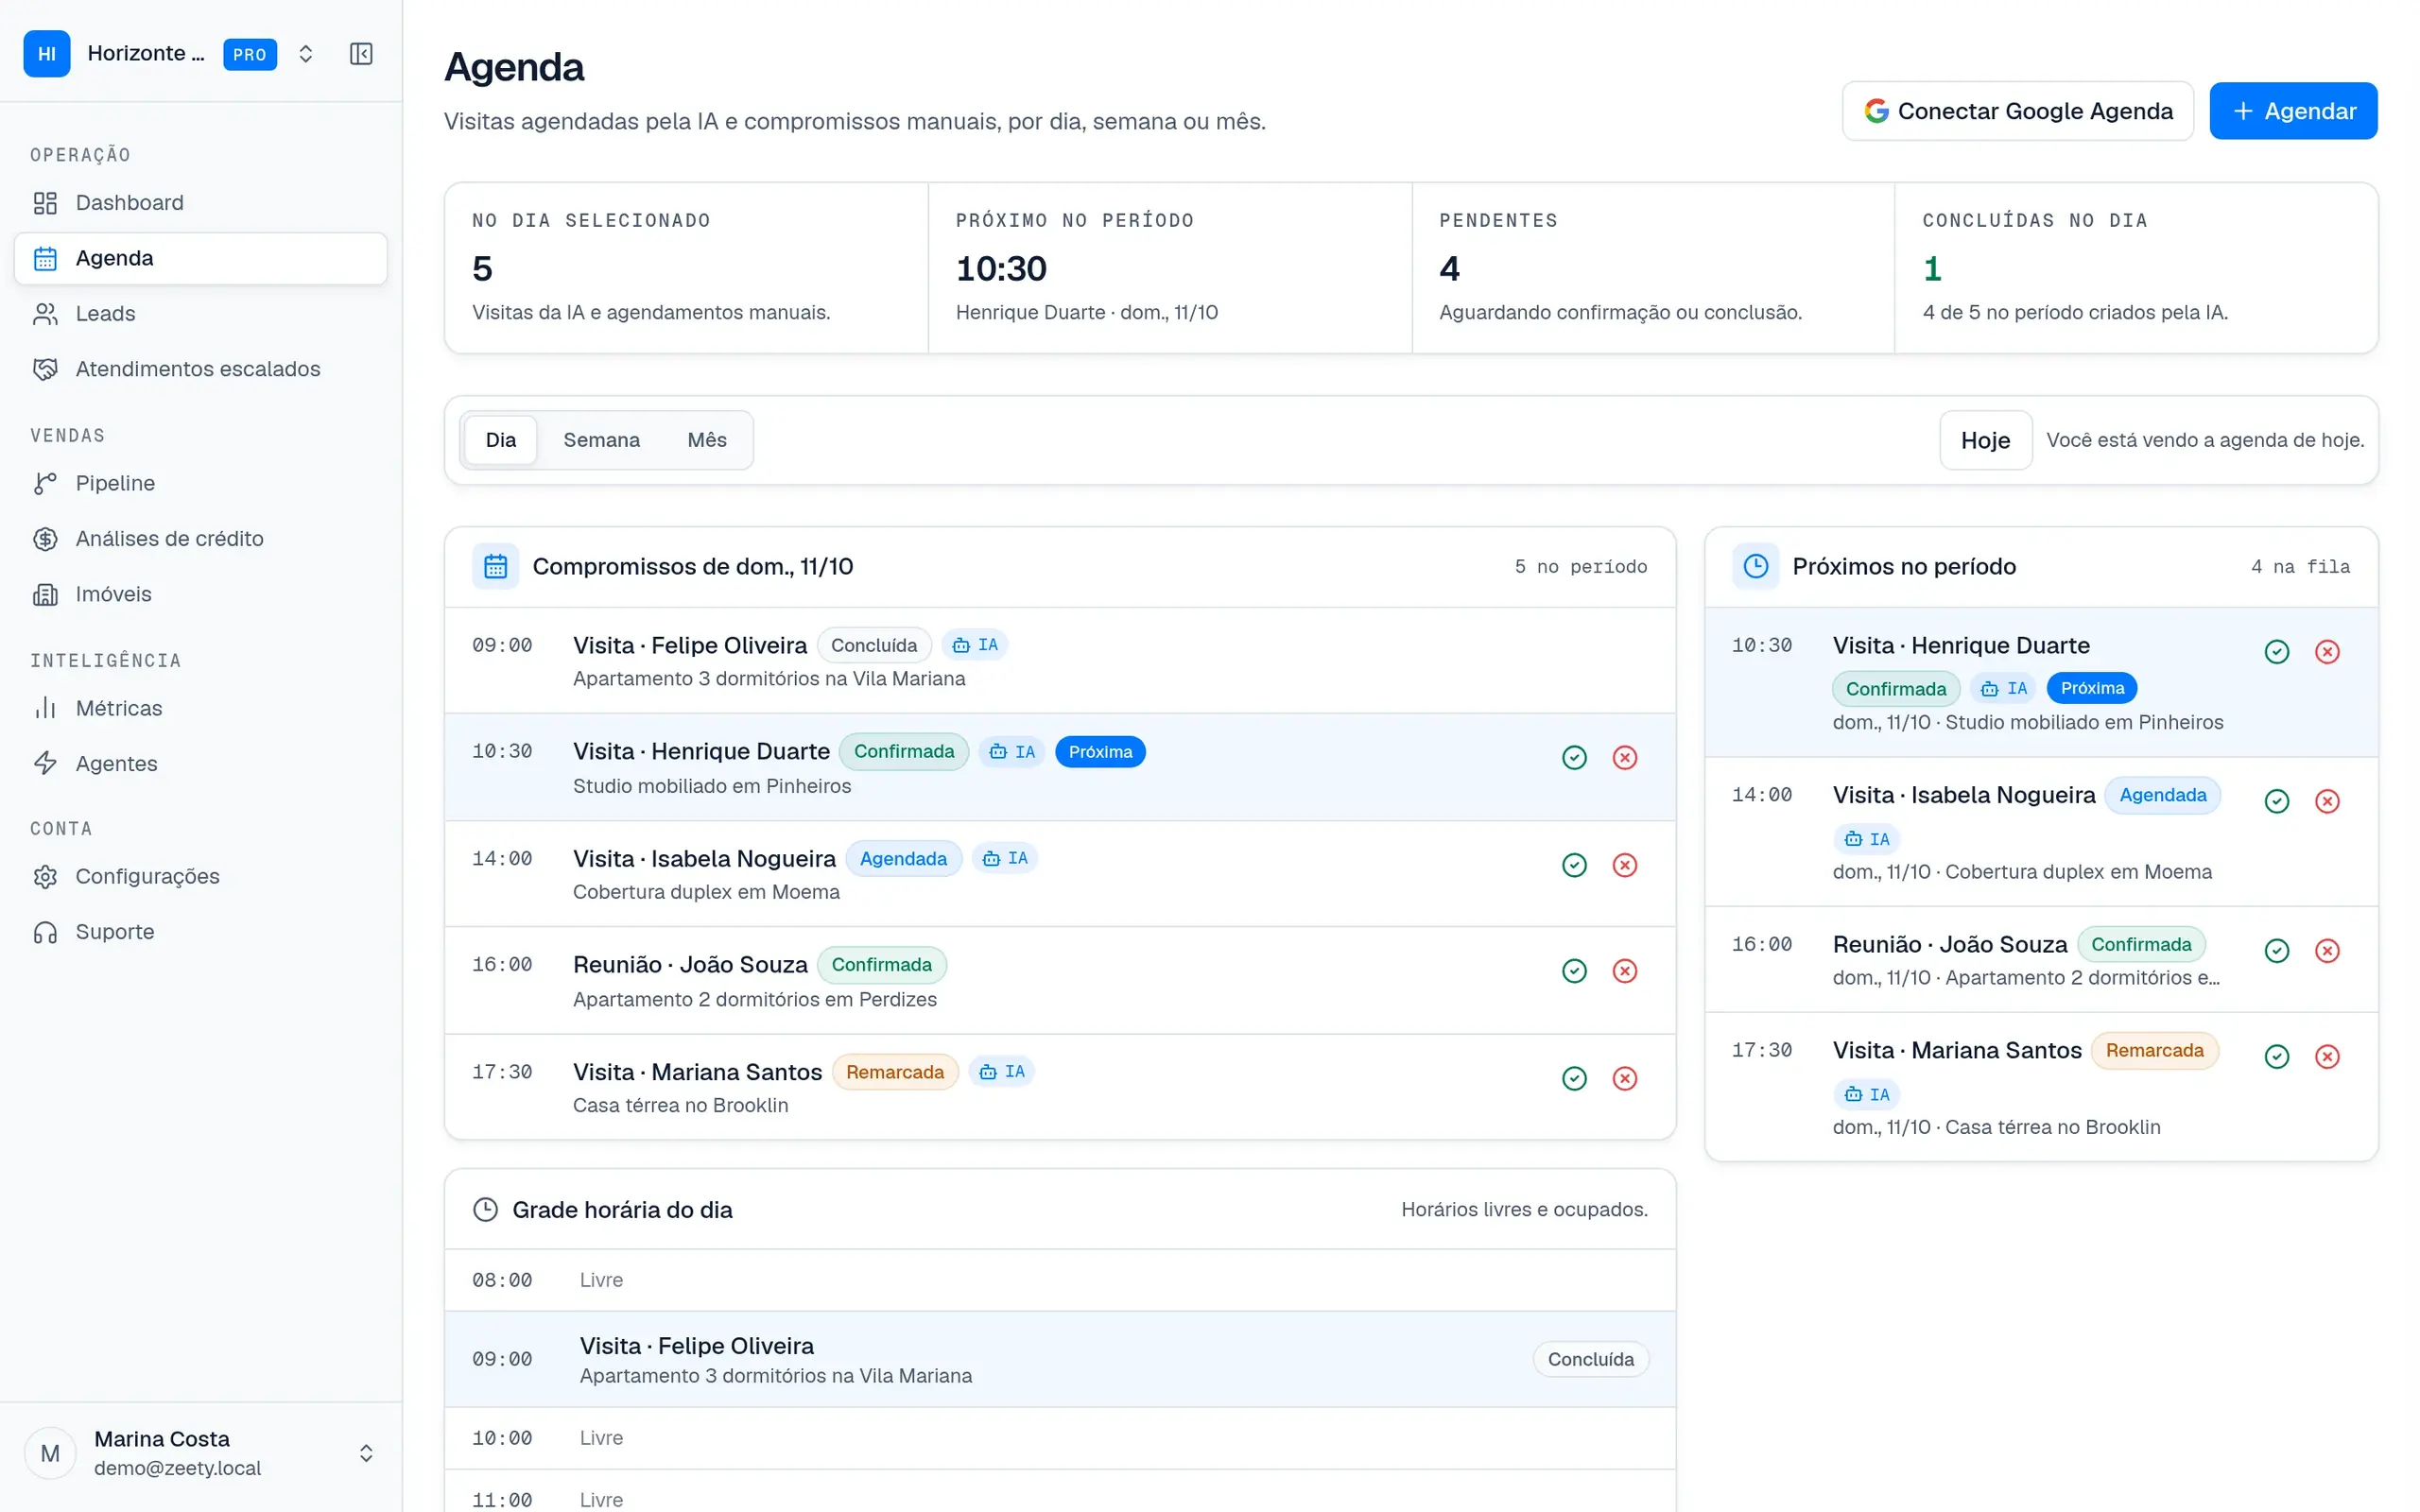The height and width of the screenshot is (1512, 2420).
Task: Collapse the sidebar panel icon
Action: 361,54
